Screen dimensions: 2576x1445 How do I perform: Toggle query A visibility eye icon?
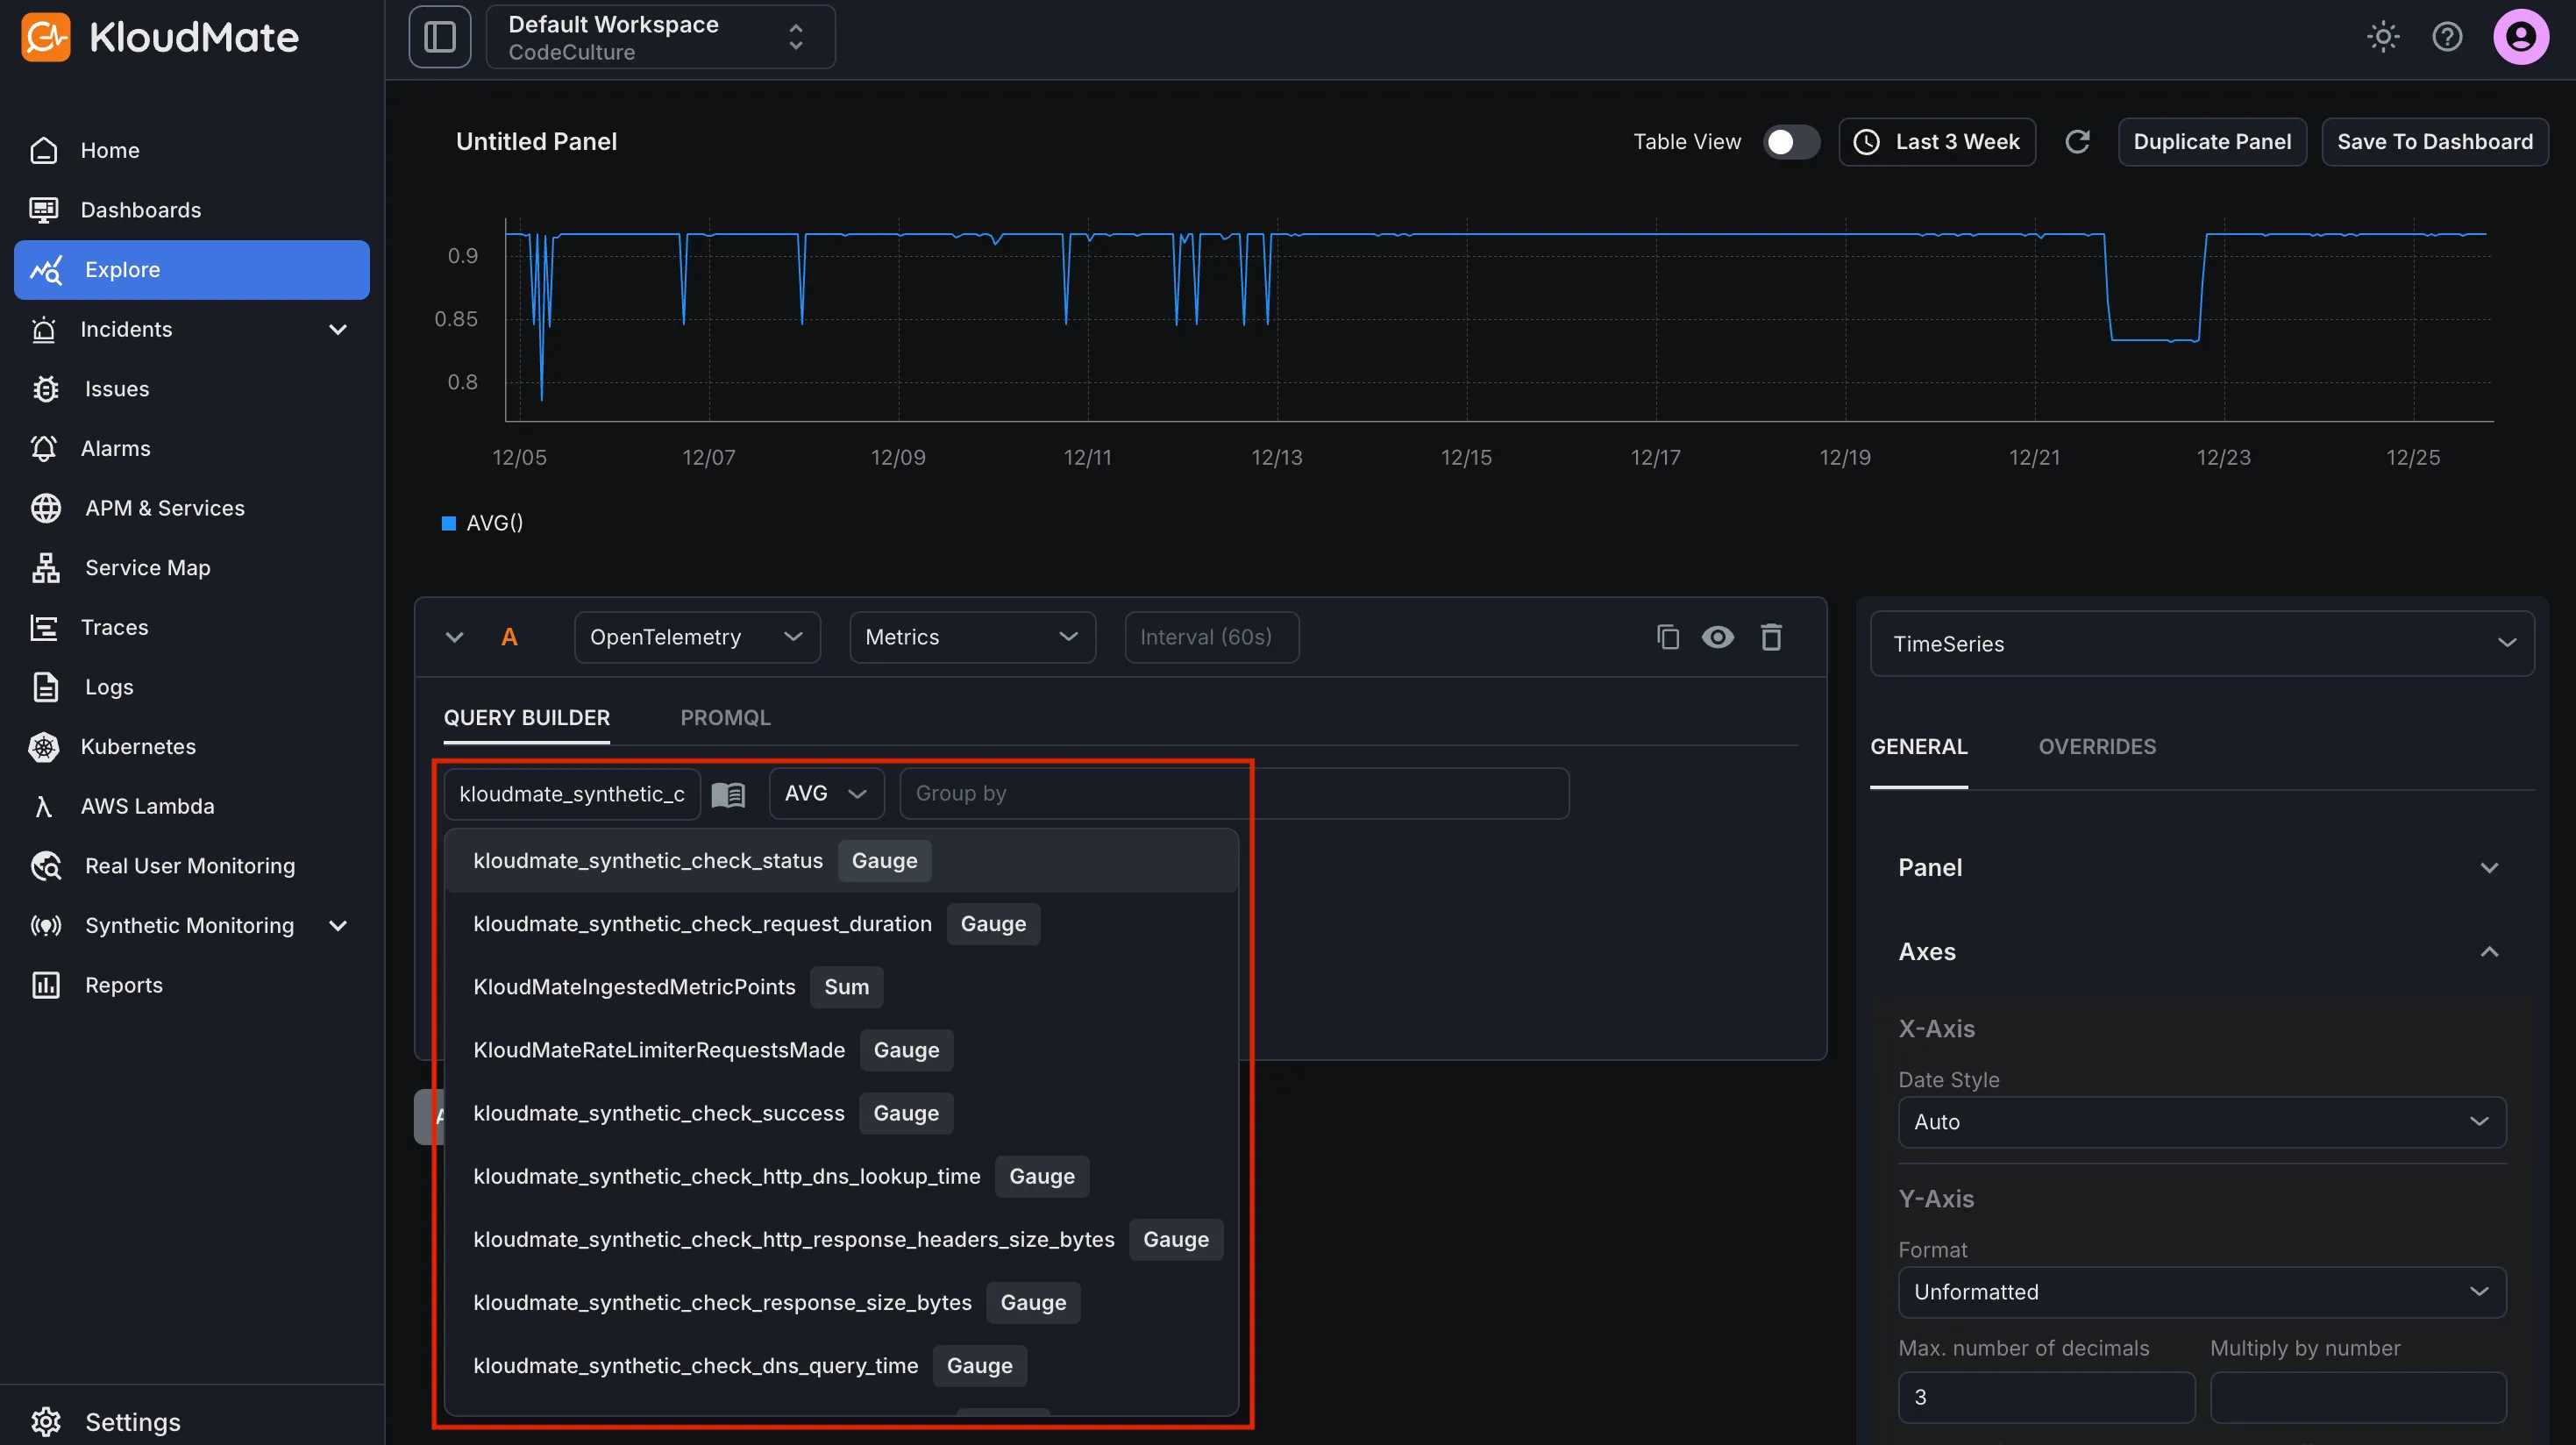pyautogui.click(x=1718, y=637)
